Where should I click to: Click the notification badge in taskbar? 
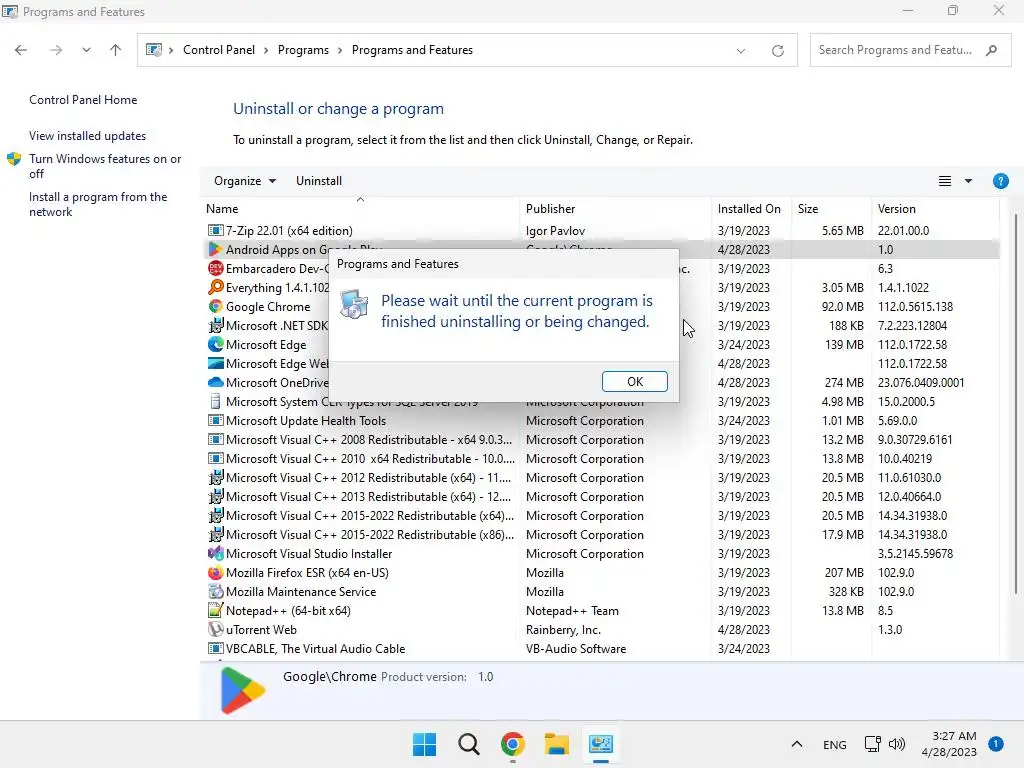tap(995, 743)
